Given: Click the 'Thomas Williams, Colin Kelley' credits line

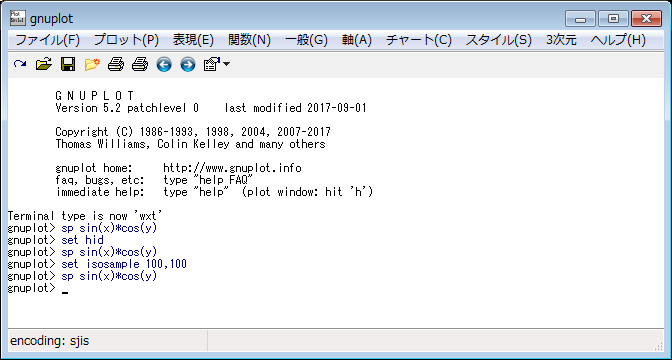Looking at the screenshot, I should tap(190, 144).
